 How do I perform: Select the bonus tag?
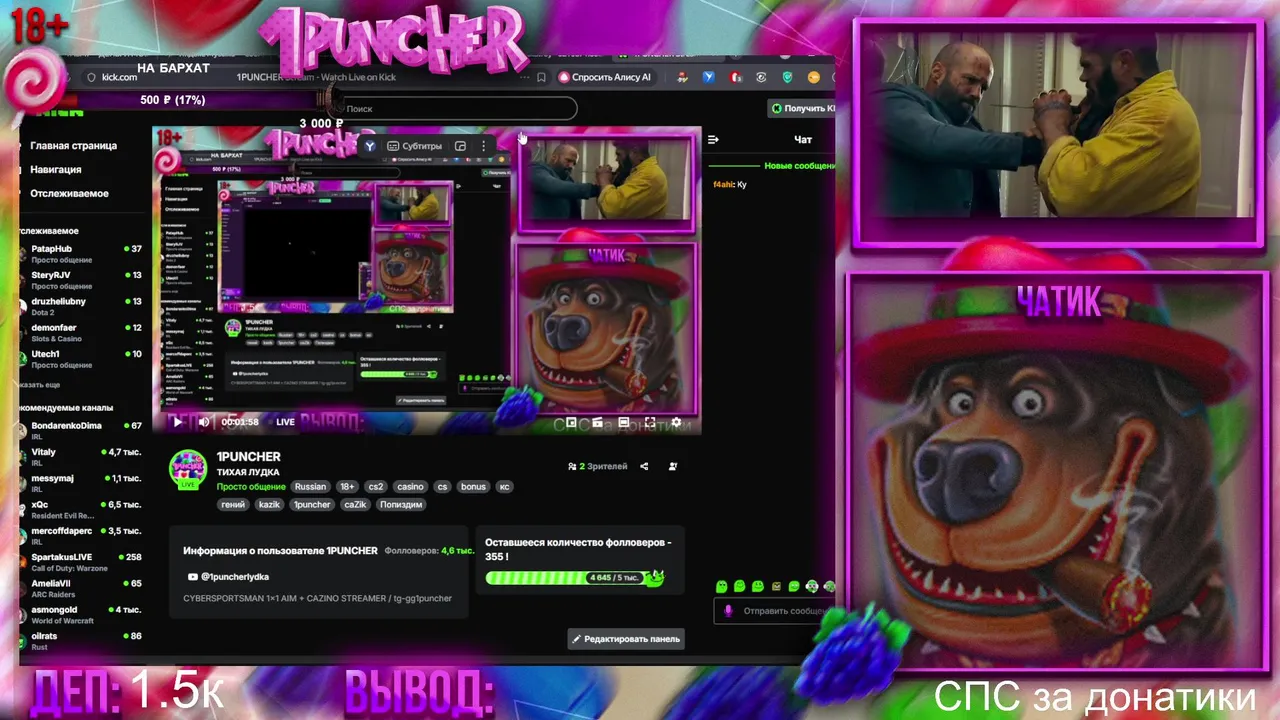(x=473, y=487)
